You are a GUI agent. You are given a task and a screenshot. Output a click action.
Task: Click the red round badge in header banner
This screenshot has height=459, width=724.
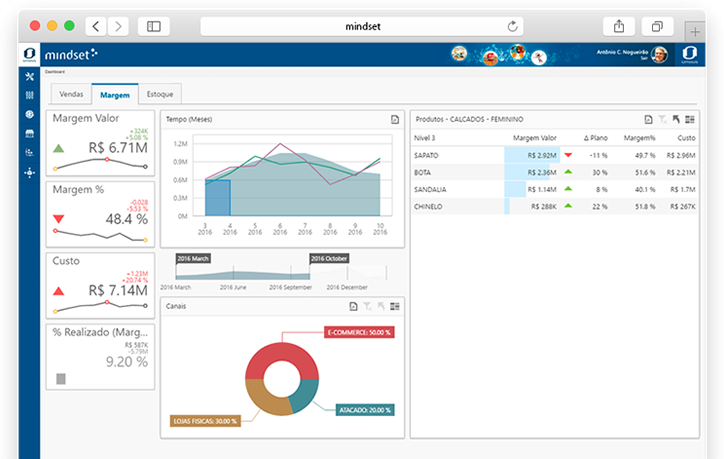pyautogui.click(x=490, y=58)
